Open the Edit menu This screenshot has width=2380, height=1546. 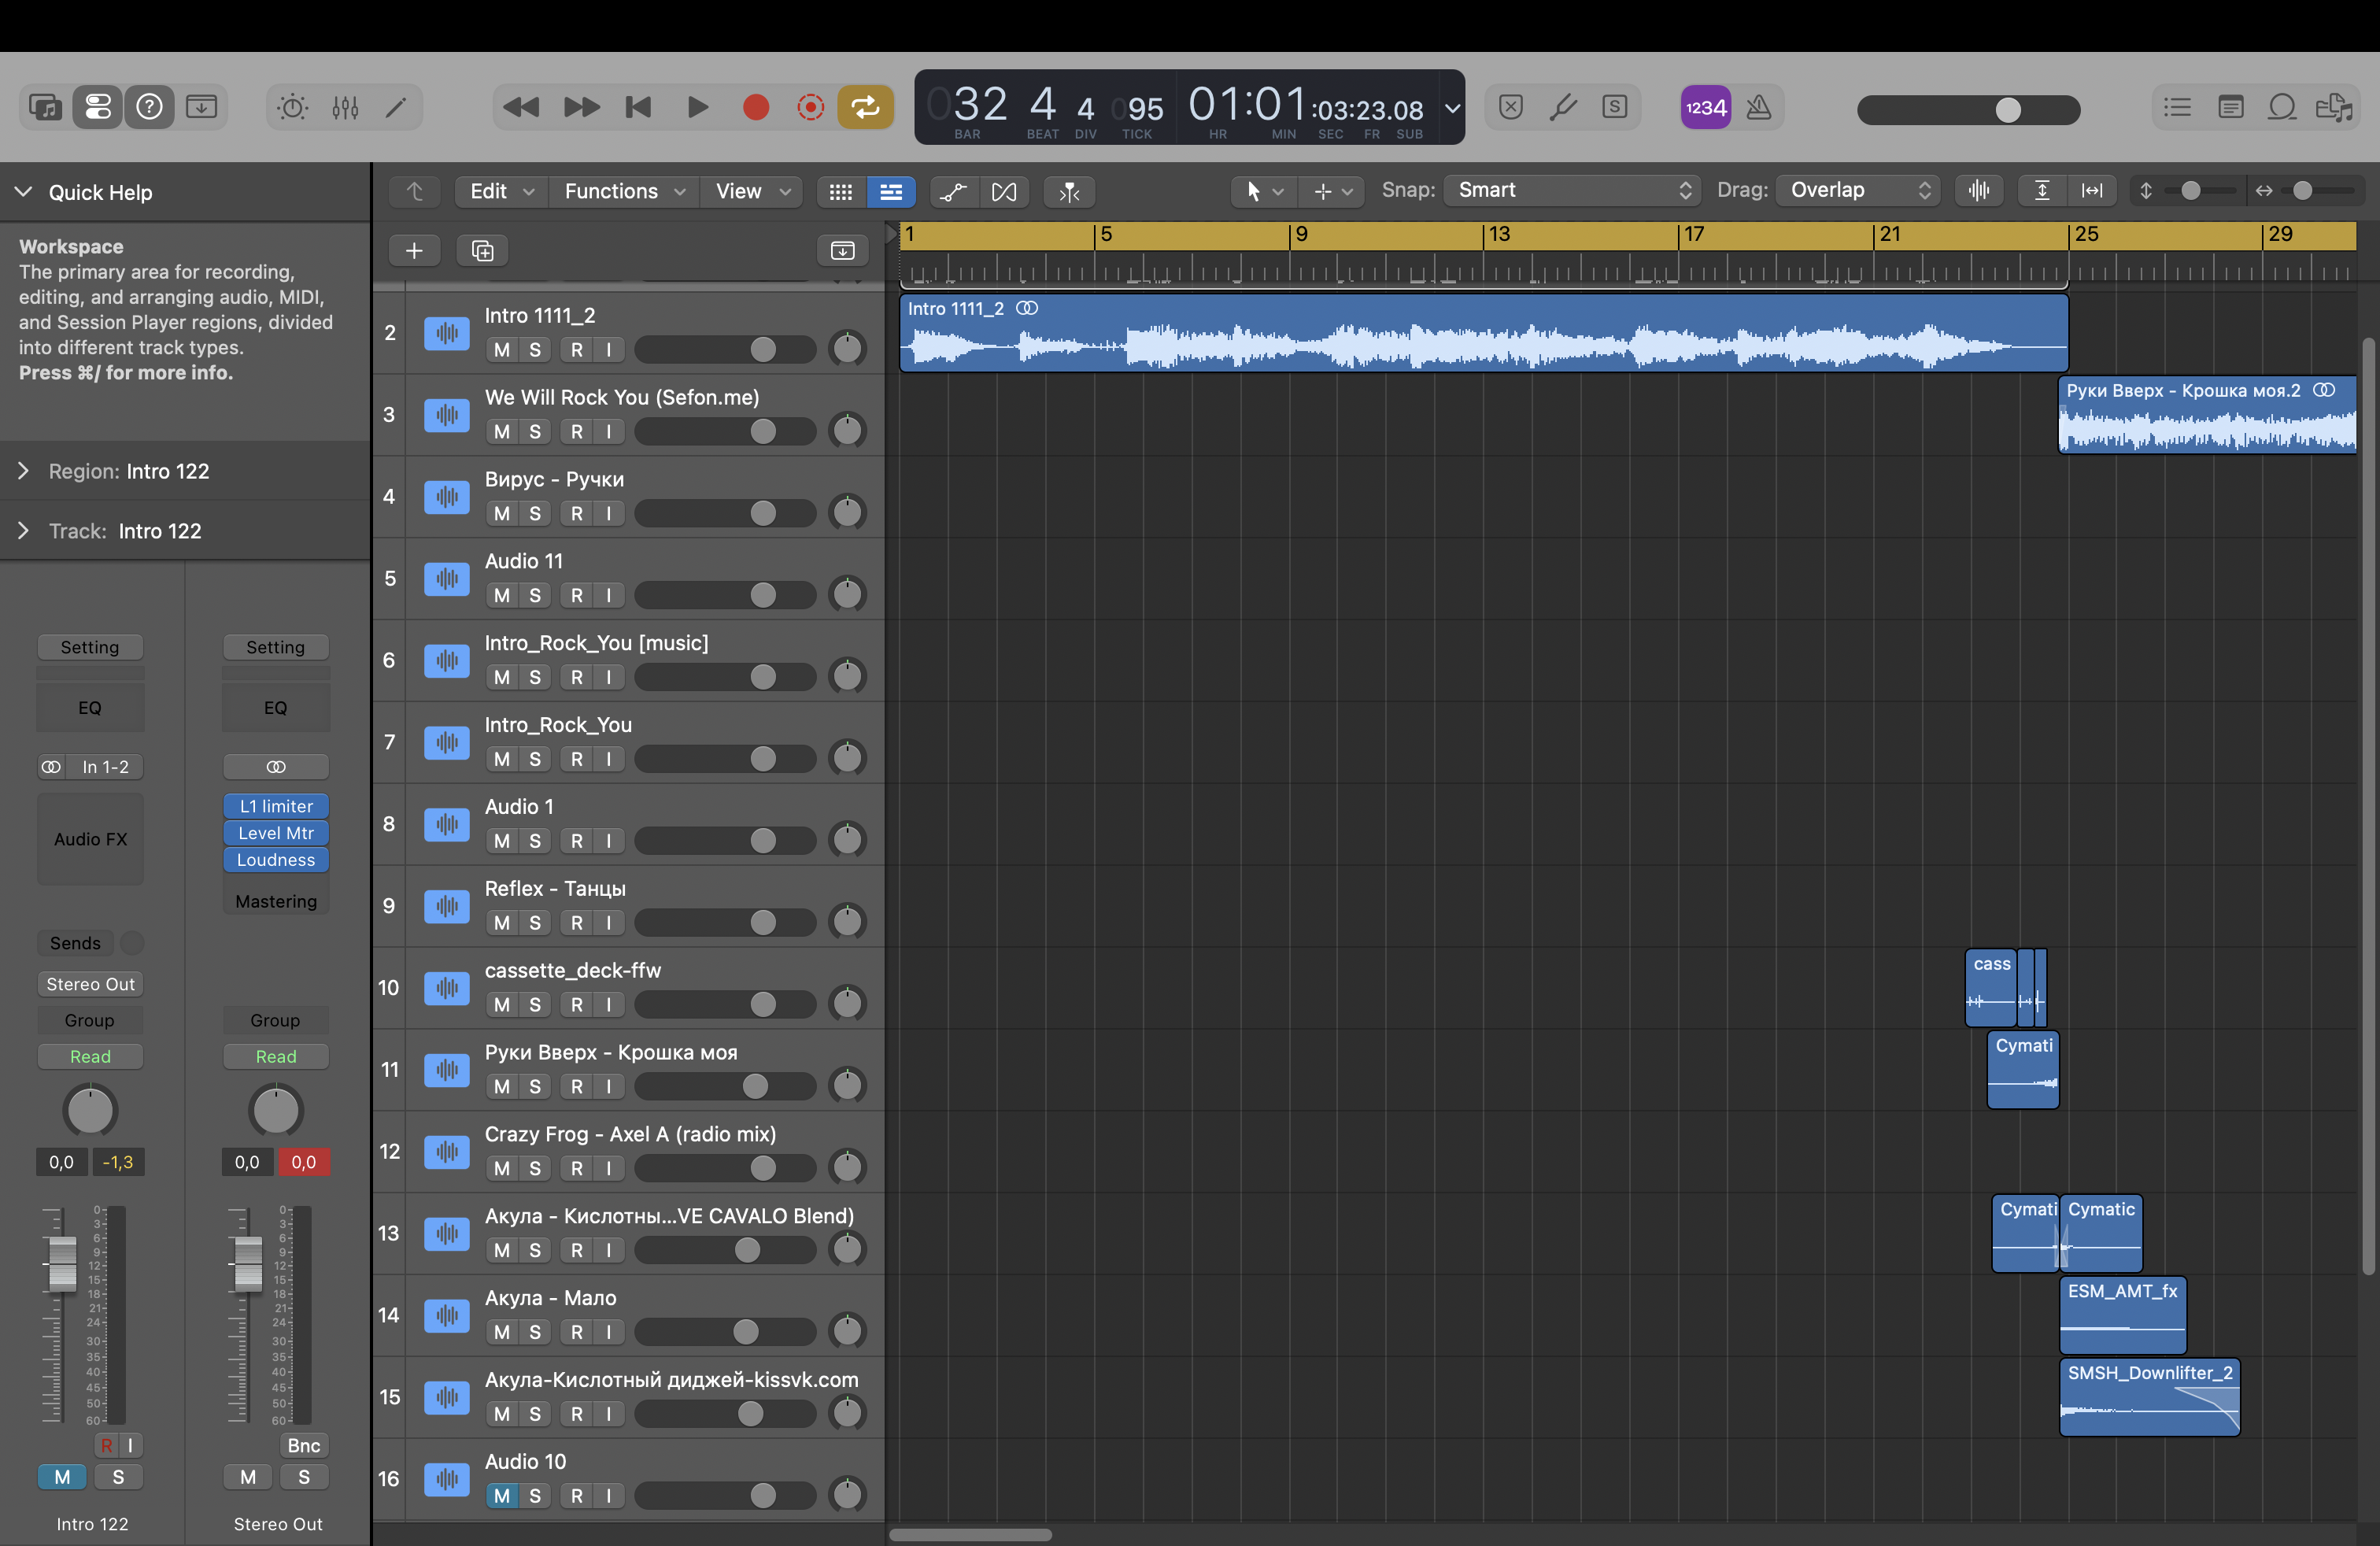(501, 191)
